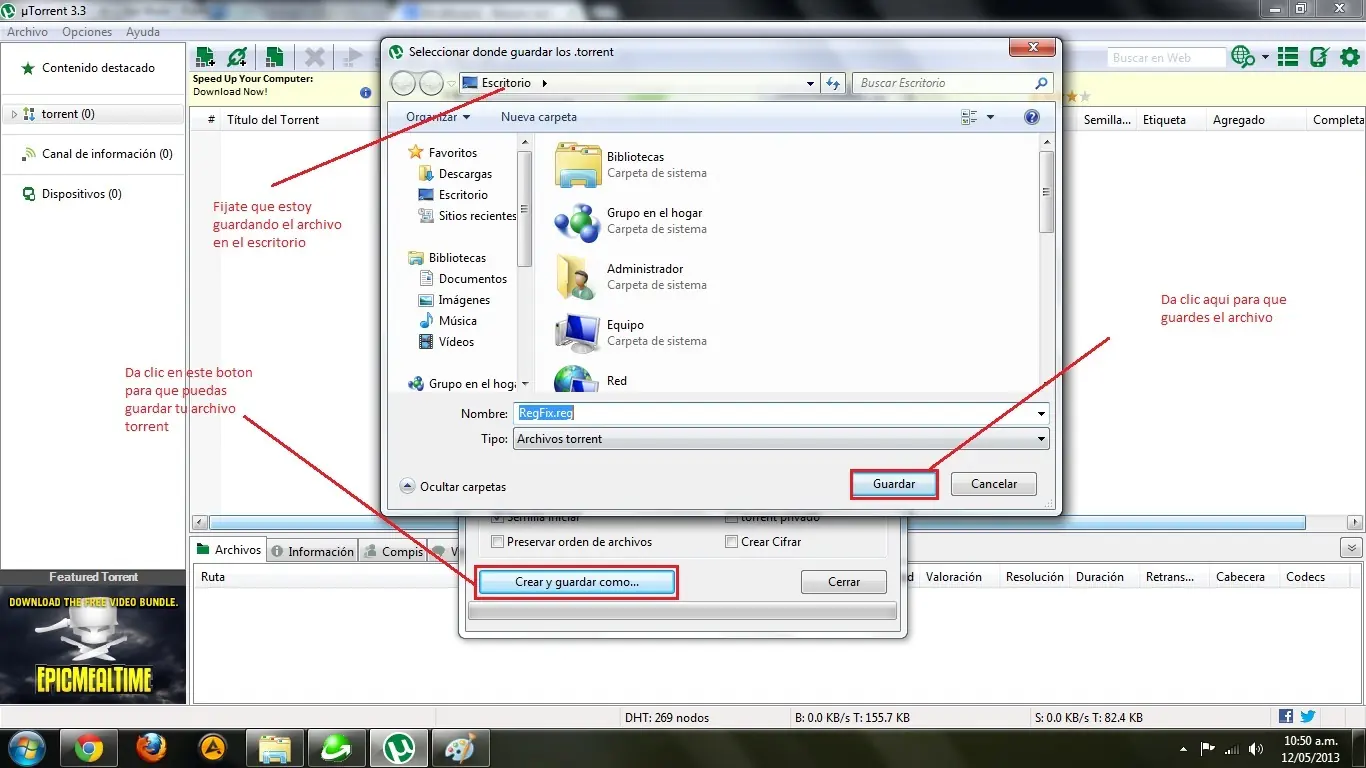This screenshot has height=768, width=1366.
Task: Open the Opciones menu
Action: coord(87,32)
